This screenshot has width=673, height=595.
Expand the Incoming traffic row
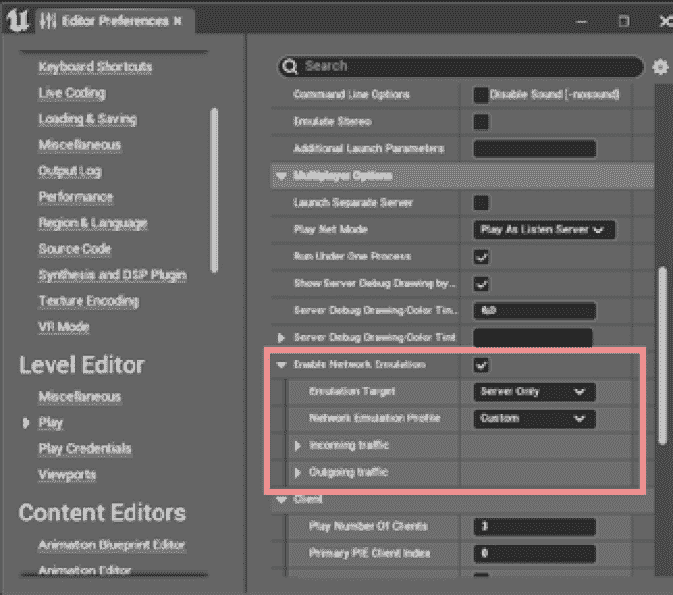(297, 446)
